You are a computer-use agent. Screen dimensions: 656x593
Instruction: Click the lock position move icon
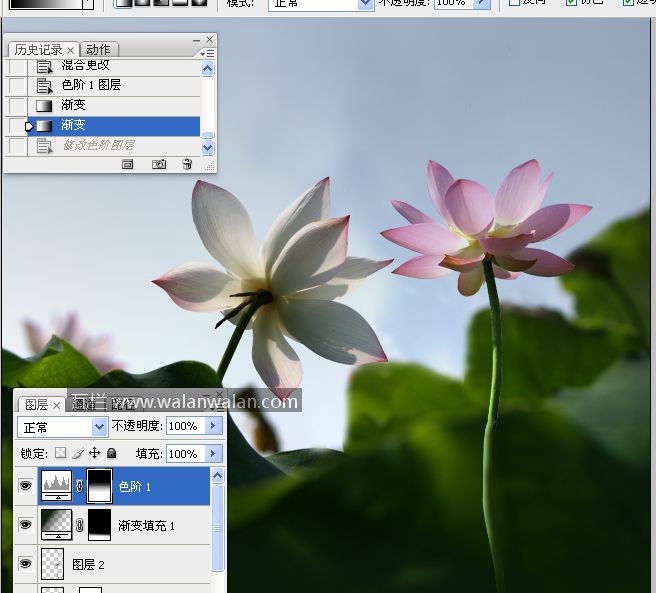tap(94, 453)
